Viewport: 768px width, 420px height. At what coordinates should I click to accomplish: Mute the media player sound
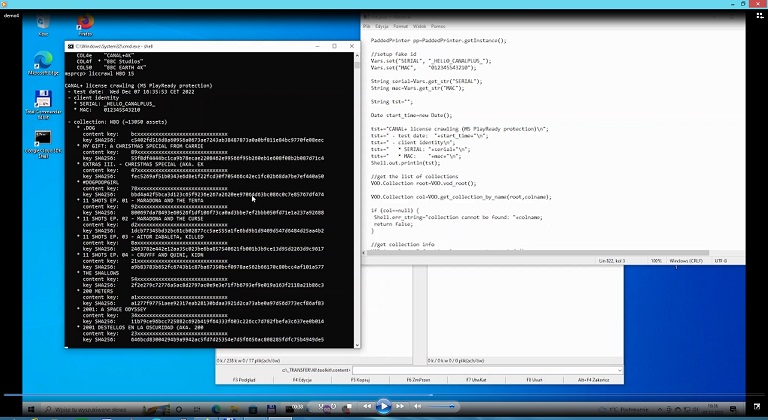pyautogui.click(x=418, y=406)
